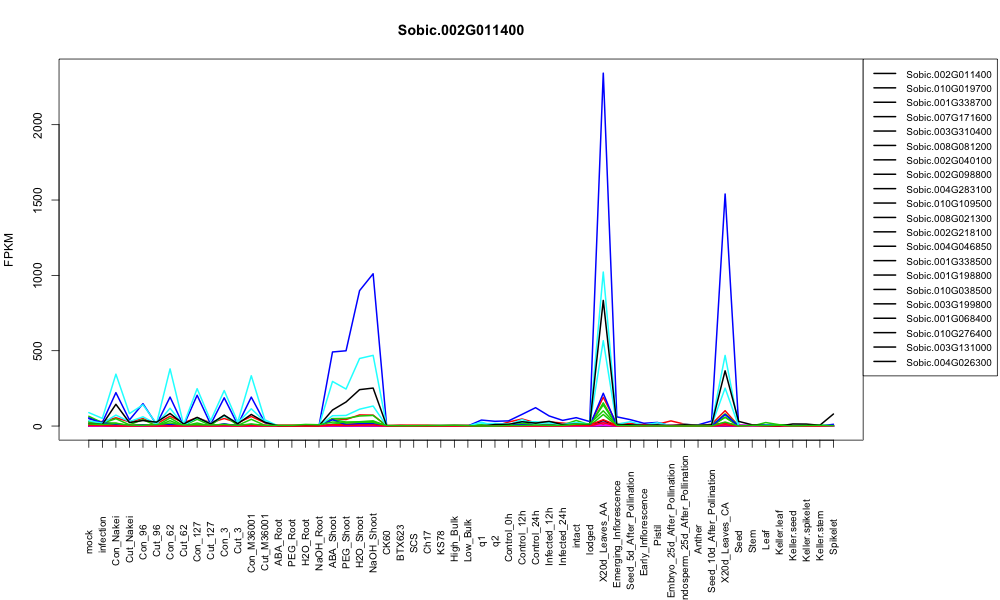Click the 2000 tick on y-axis
Image resolution: width=1000 pixels, height=600 pixels.
[x=38, y=125]
